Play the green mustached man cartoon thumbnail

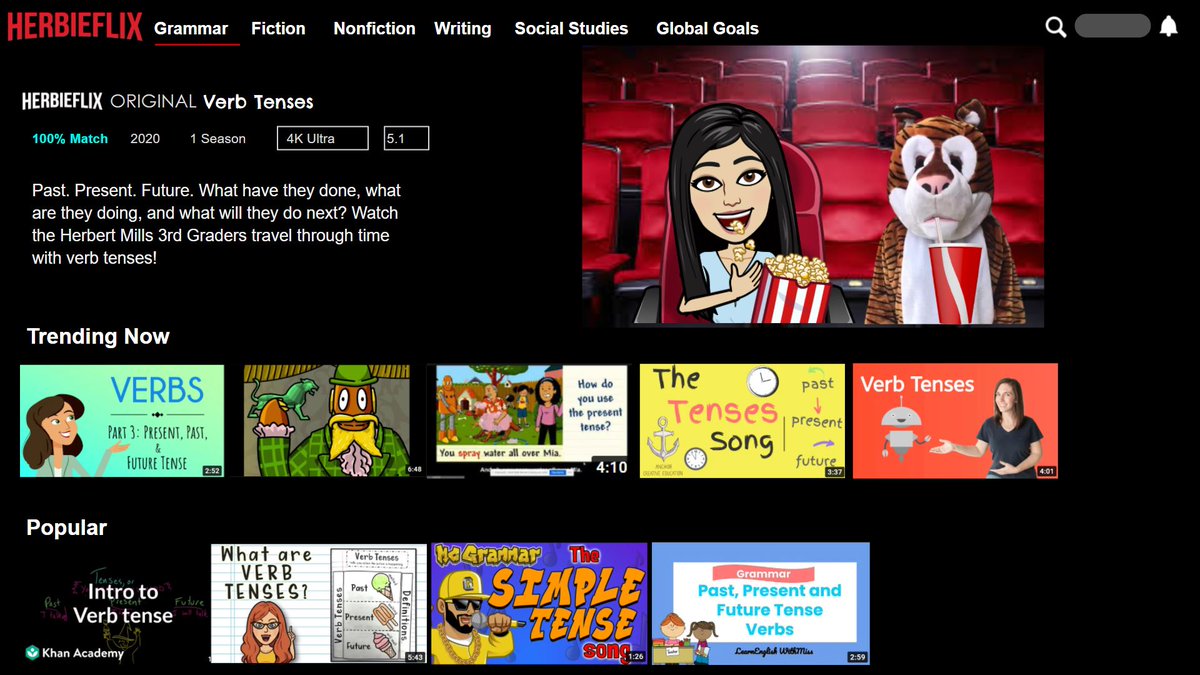(327, 420)
